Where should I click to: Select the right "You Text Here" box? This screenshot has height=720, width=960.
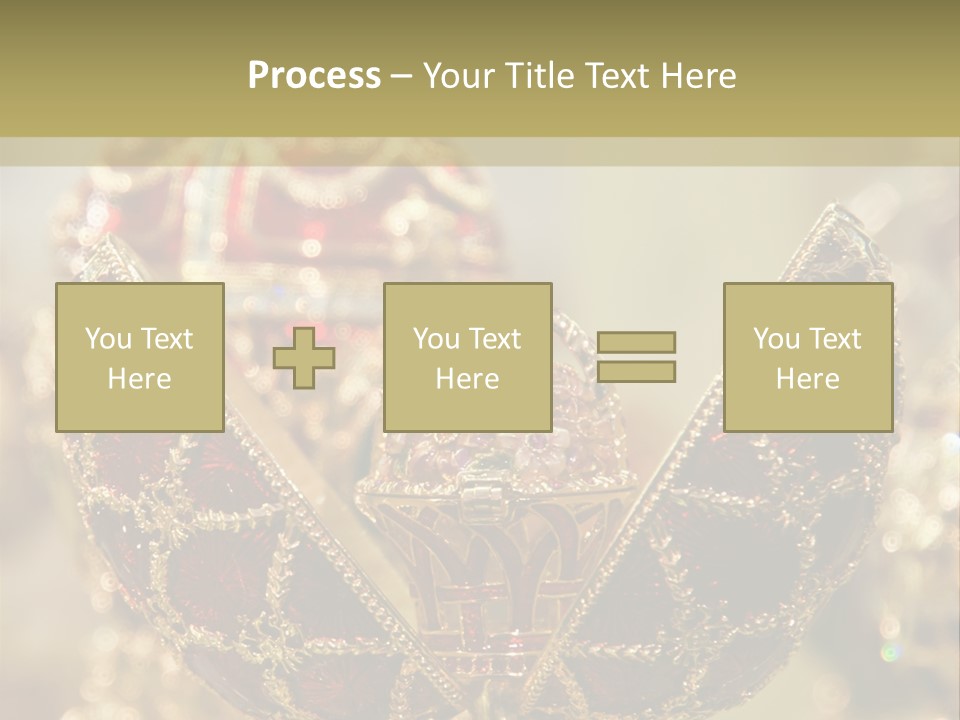tap(807, 357)
